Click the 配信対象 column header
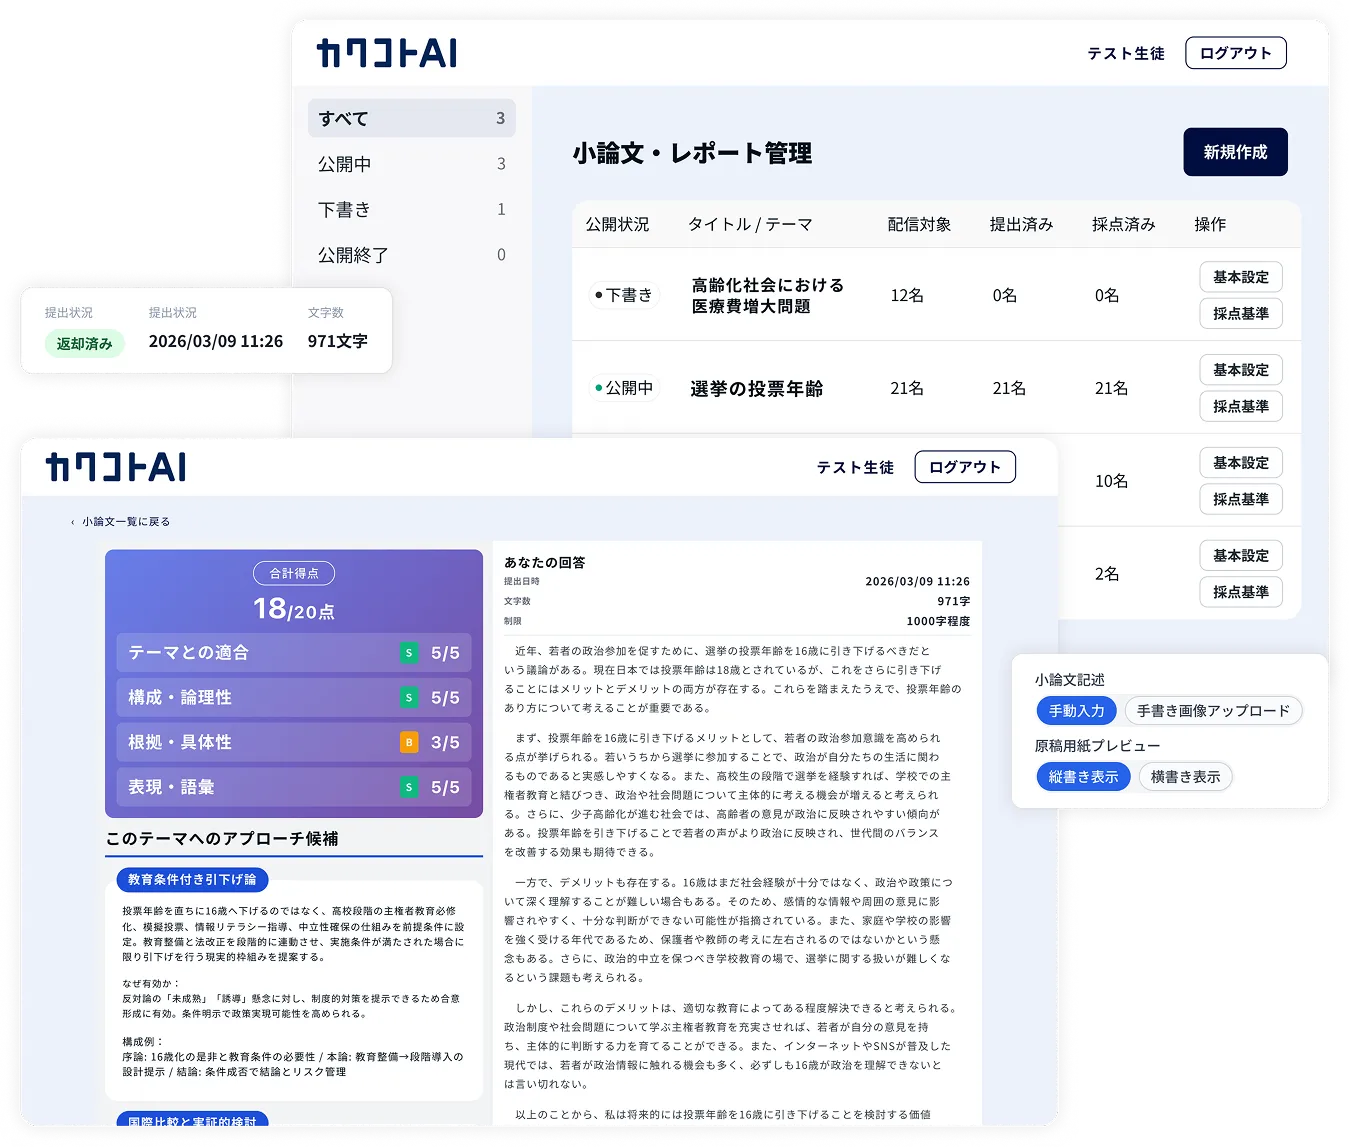 tap(919, 224)
